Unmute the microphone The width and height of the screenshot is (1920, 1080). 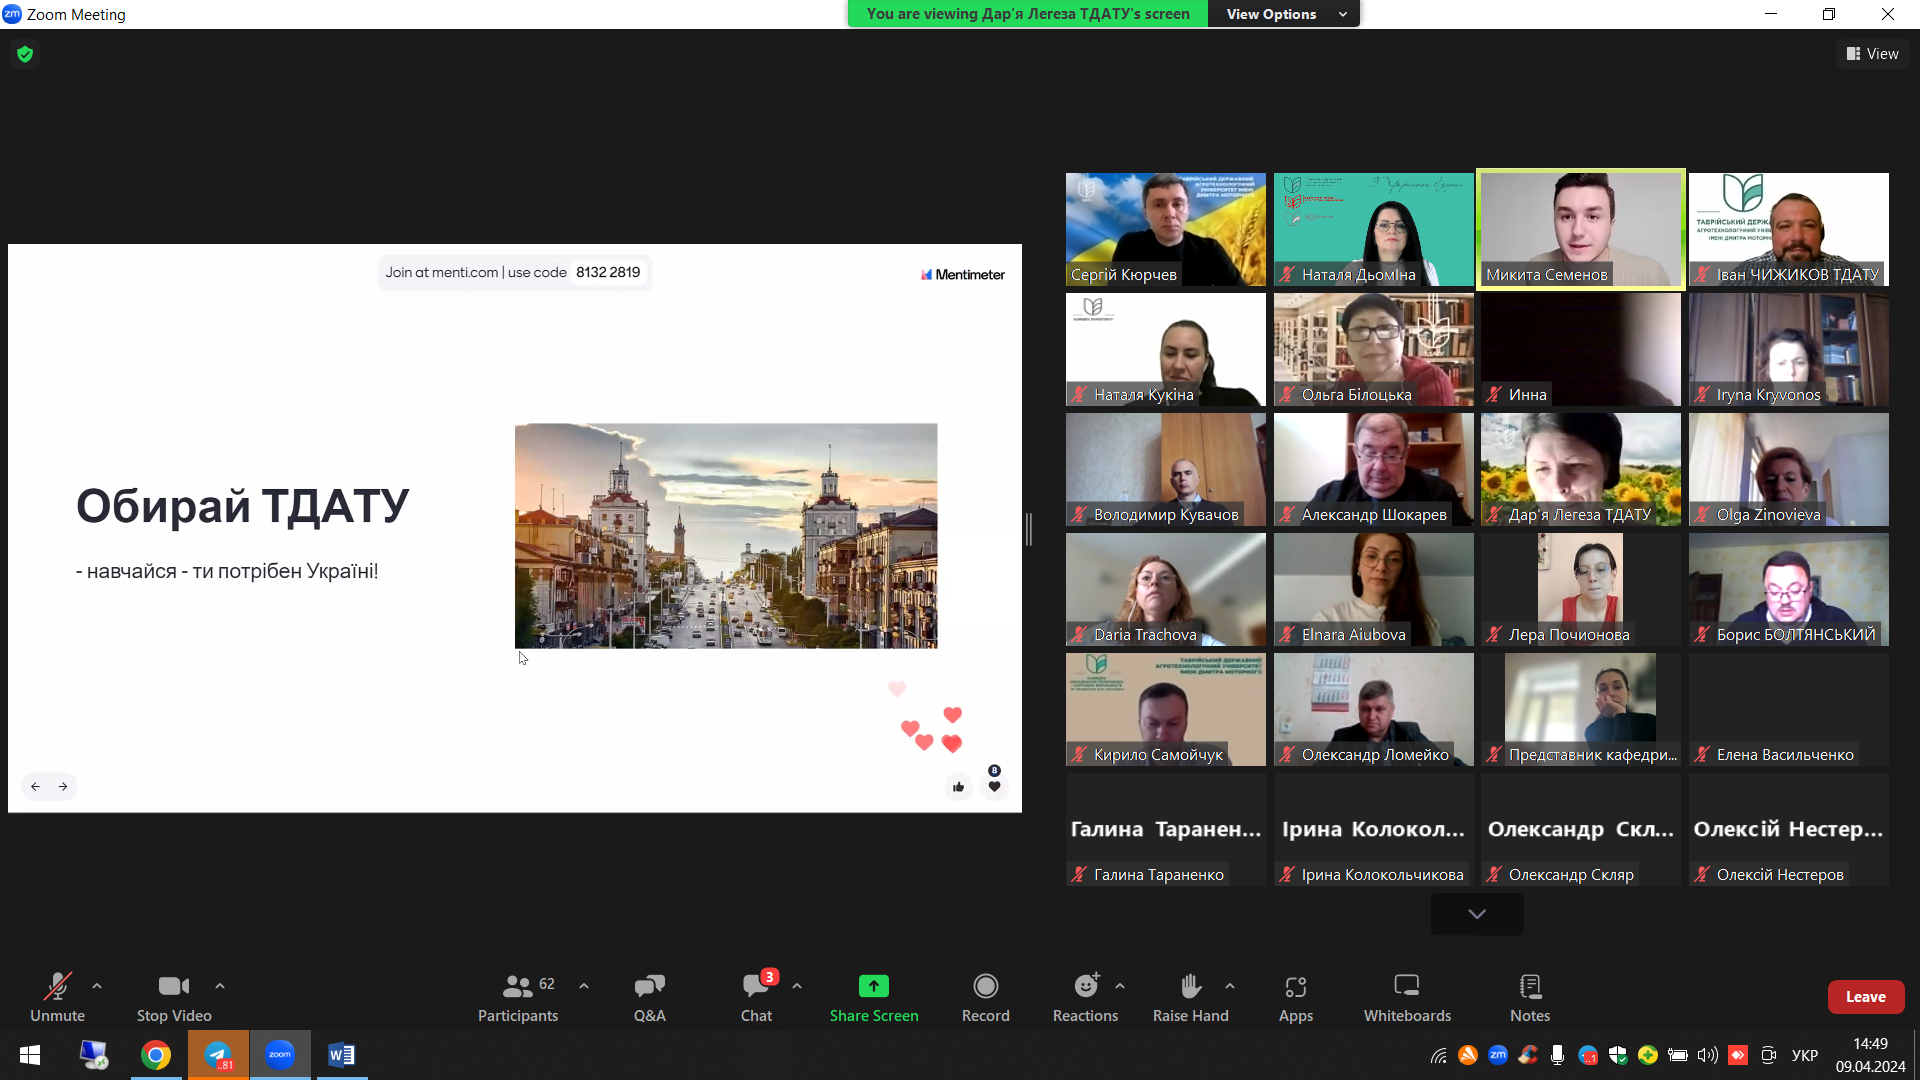(x=57, y=987)
